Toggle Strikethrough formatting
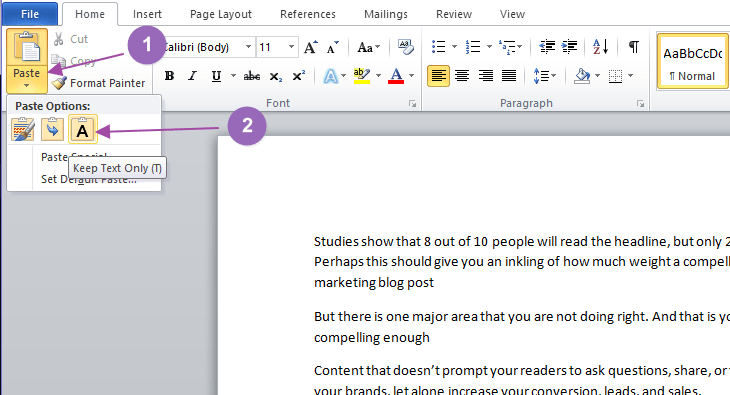This screenshot has height=395, width=730. [251, 76]
